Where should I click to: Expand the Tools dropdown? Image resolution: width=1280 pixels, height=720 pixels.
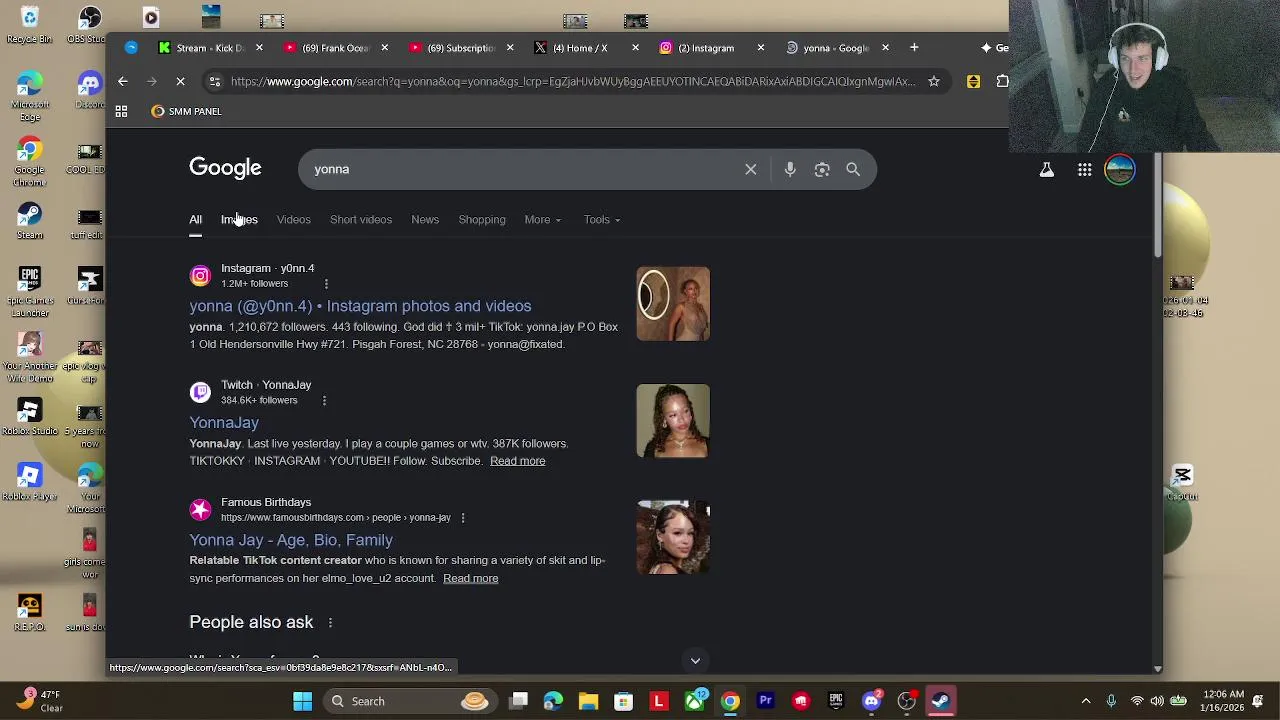point(602,219)
